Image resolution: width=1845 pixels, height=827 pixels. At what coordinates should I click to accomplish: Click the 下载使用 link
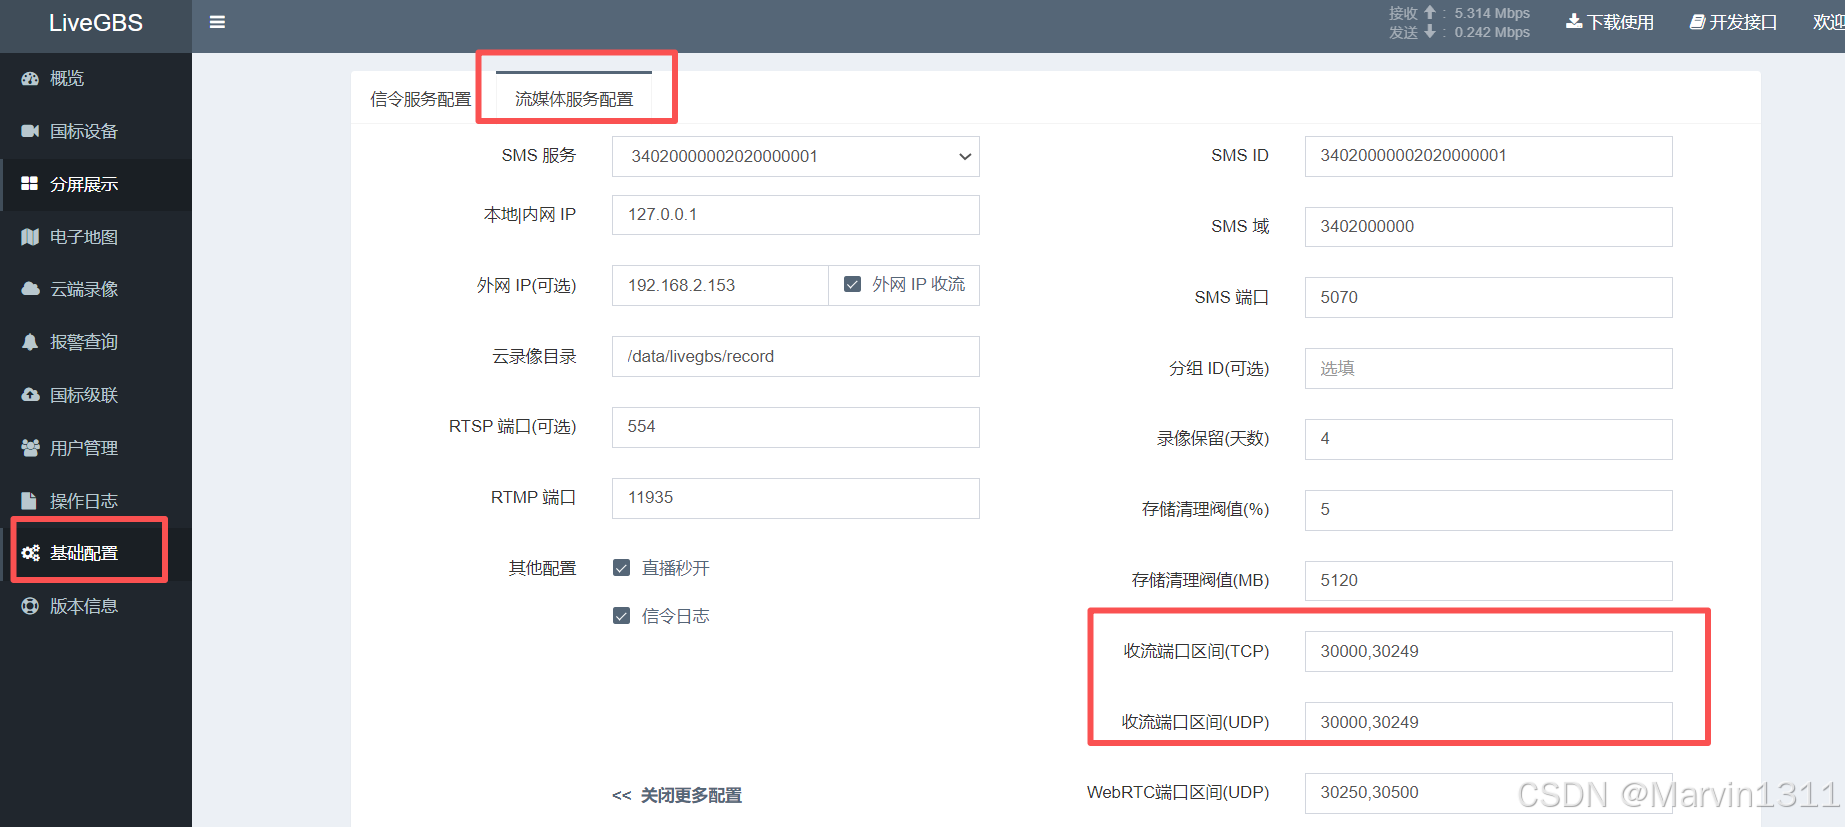coord(1610,22)
